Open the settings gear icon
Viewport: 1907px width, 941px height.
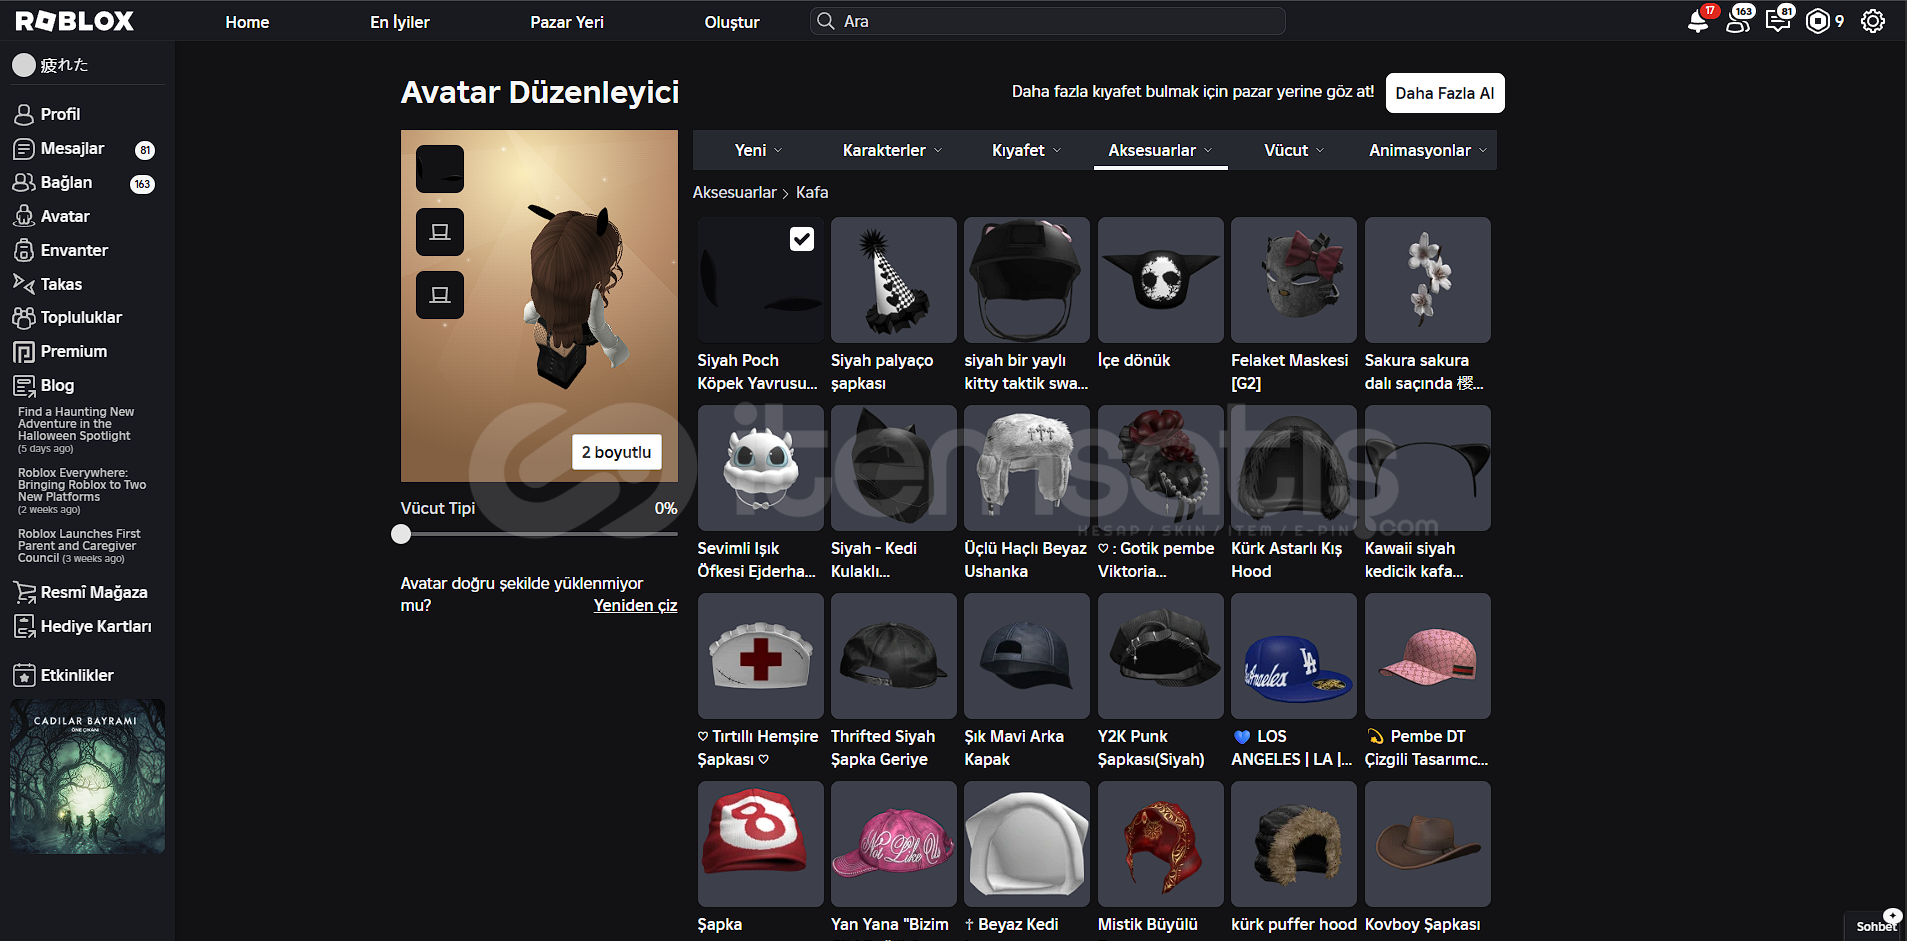click(1872, 21)
